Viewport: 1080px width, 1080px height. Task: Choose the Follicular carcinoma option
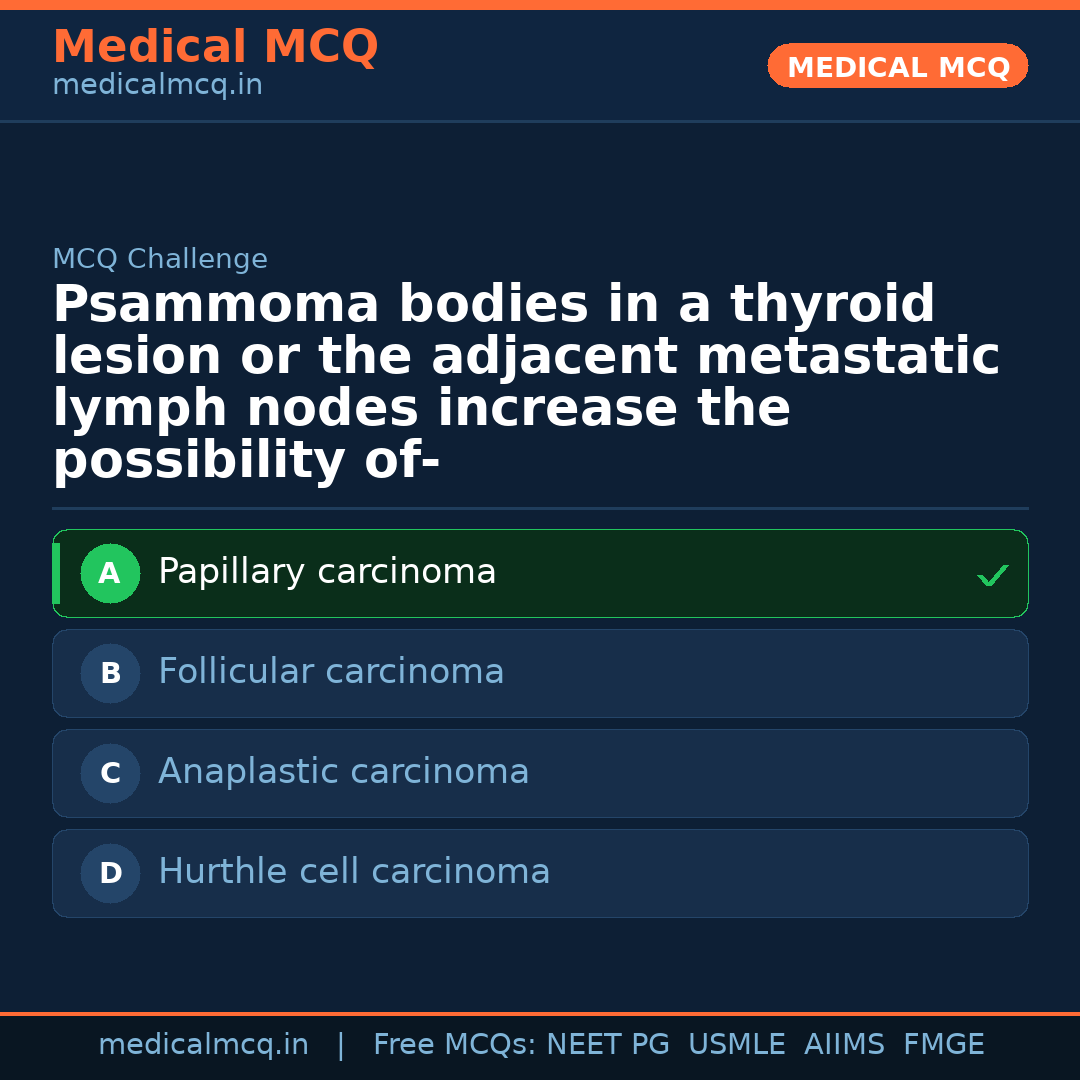click(x=331, y=672)
